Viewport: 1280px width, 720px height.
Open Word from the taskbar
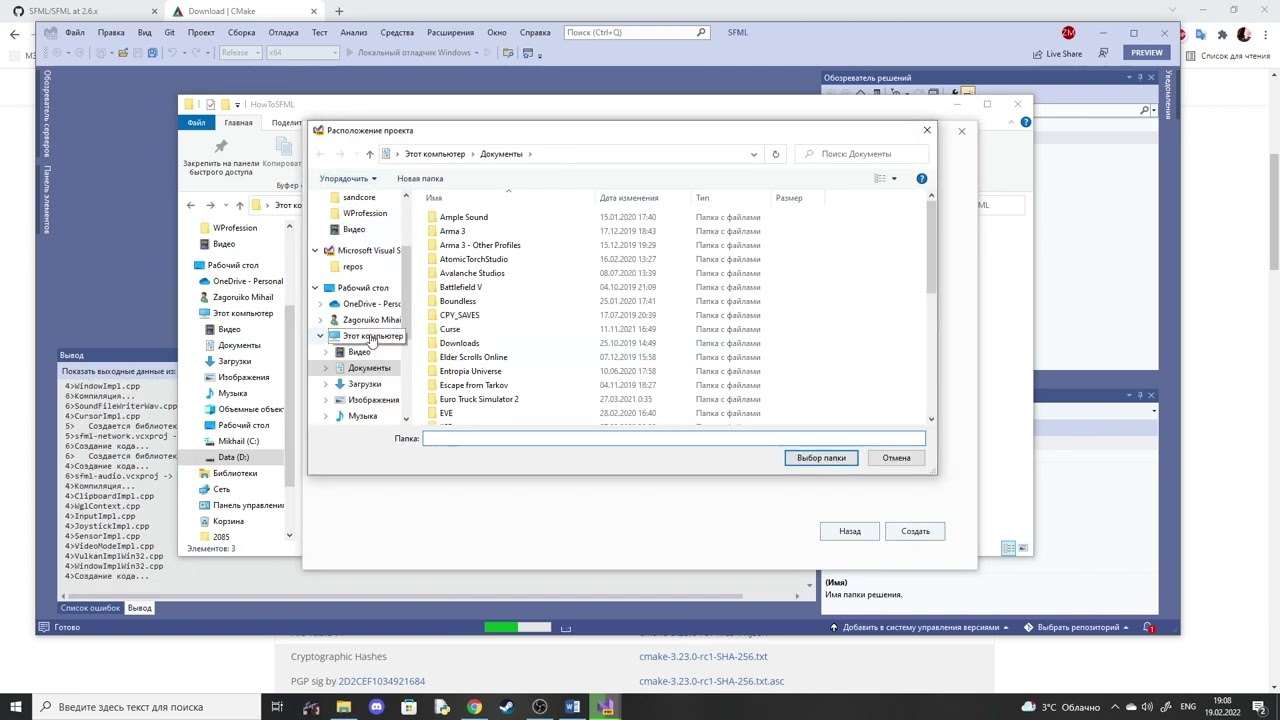(572, 707)
